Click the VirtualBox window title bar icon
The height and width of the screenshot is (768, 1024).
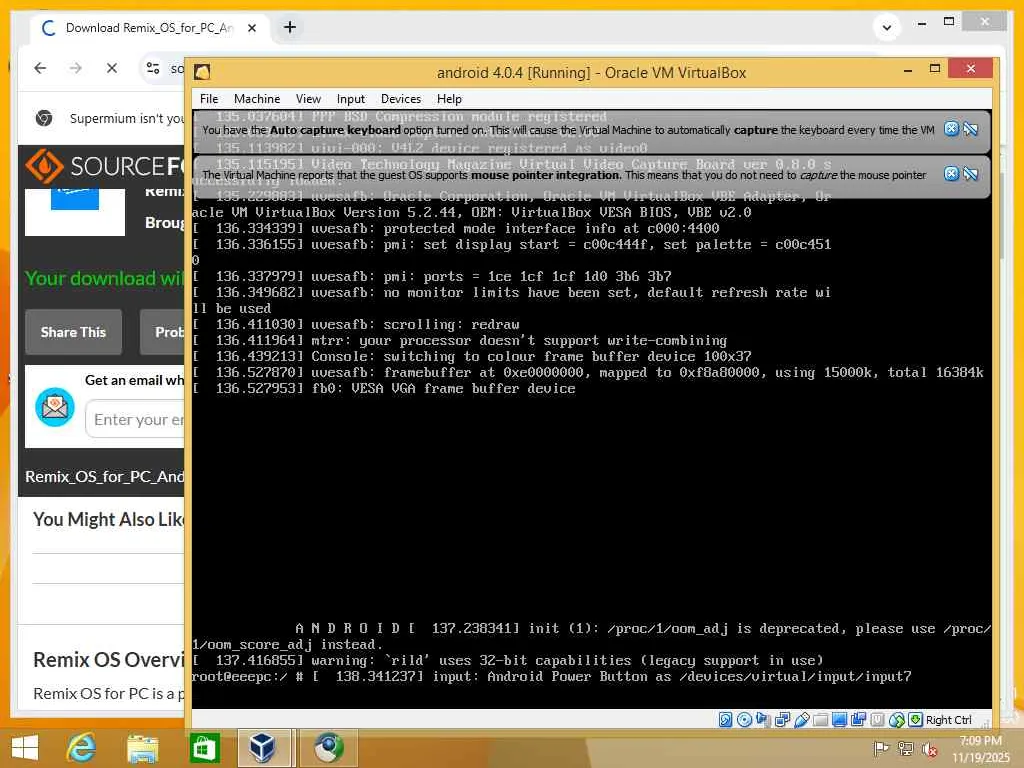202,72
